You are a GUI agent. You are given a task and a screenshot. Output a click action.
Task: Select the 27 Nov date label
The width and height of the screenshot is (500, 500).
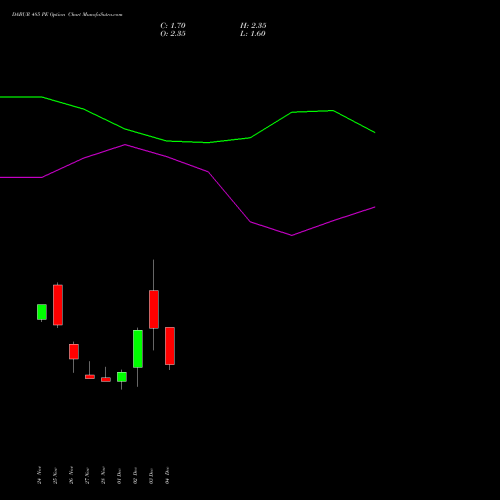pos(87,475)
